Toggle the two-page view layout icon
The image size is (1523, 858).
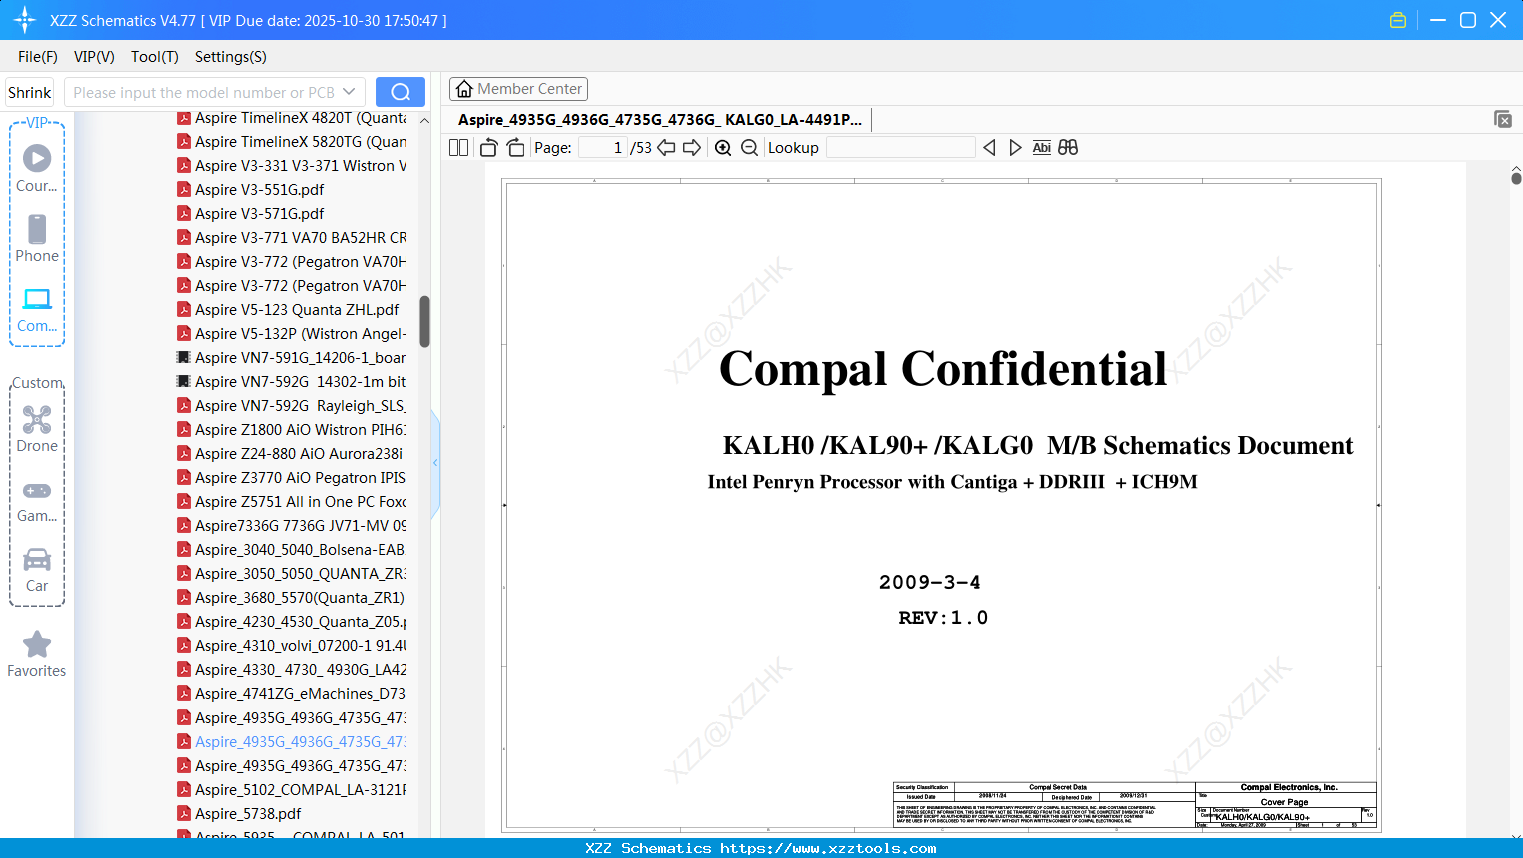point(459,148)
